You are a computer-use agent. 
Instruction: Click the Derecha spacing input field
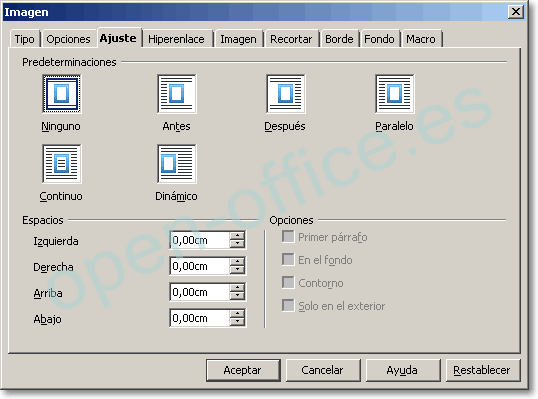point(200,266)
